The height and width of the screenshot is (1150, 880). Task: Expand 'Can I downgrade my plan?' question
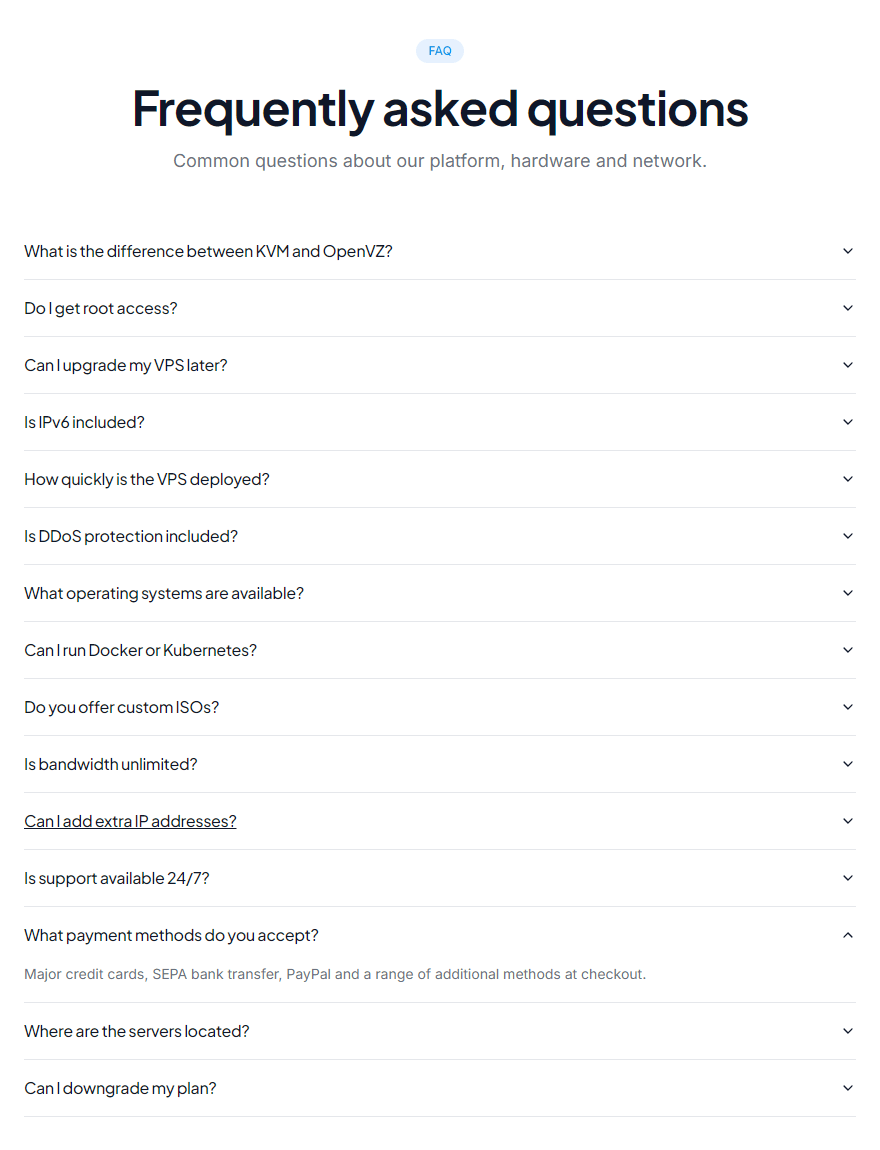[x=439, y=1088]
